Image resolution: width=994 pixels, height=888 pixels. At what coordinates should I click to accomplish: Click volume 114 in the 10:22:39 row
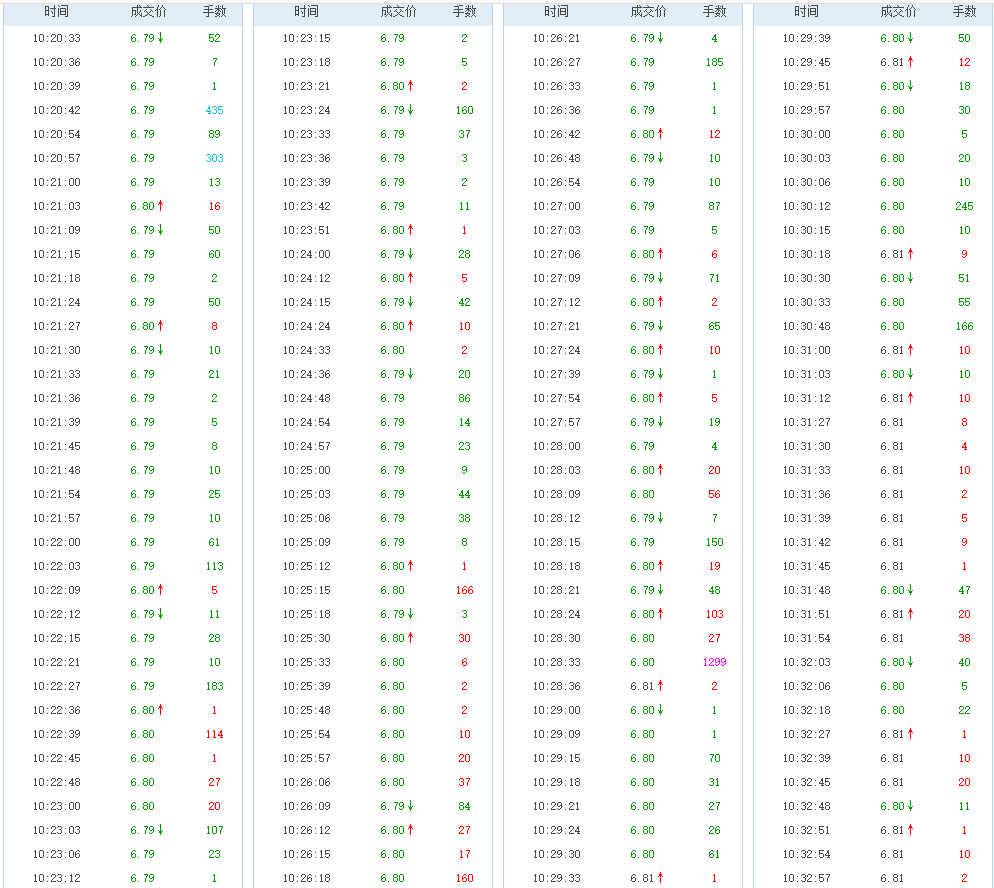click(x=214, y=735)
